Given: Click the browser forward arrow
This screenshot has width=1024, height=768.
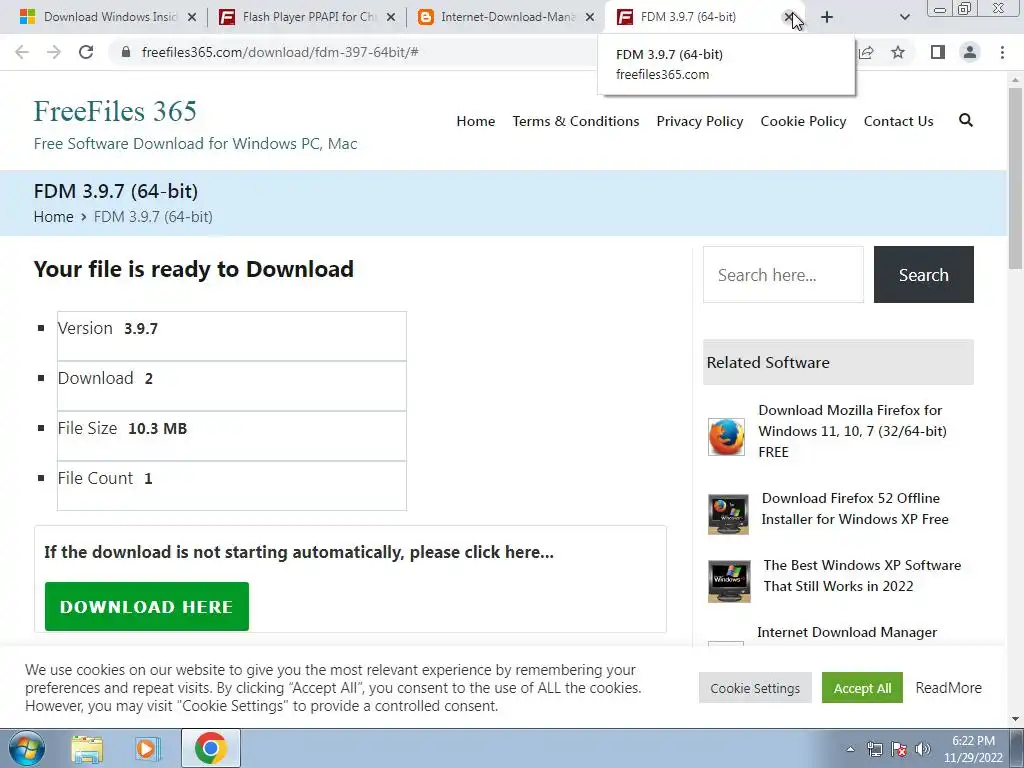Looking at the screenshot, I should pos(54,52).
